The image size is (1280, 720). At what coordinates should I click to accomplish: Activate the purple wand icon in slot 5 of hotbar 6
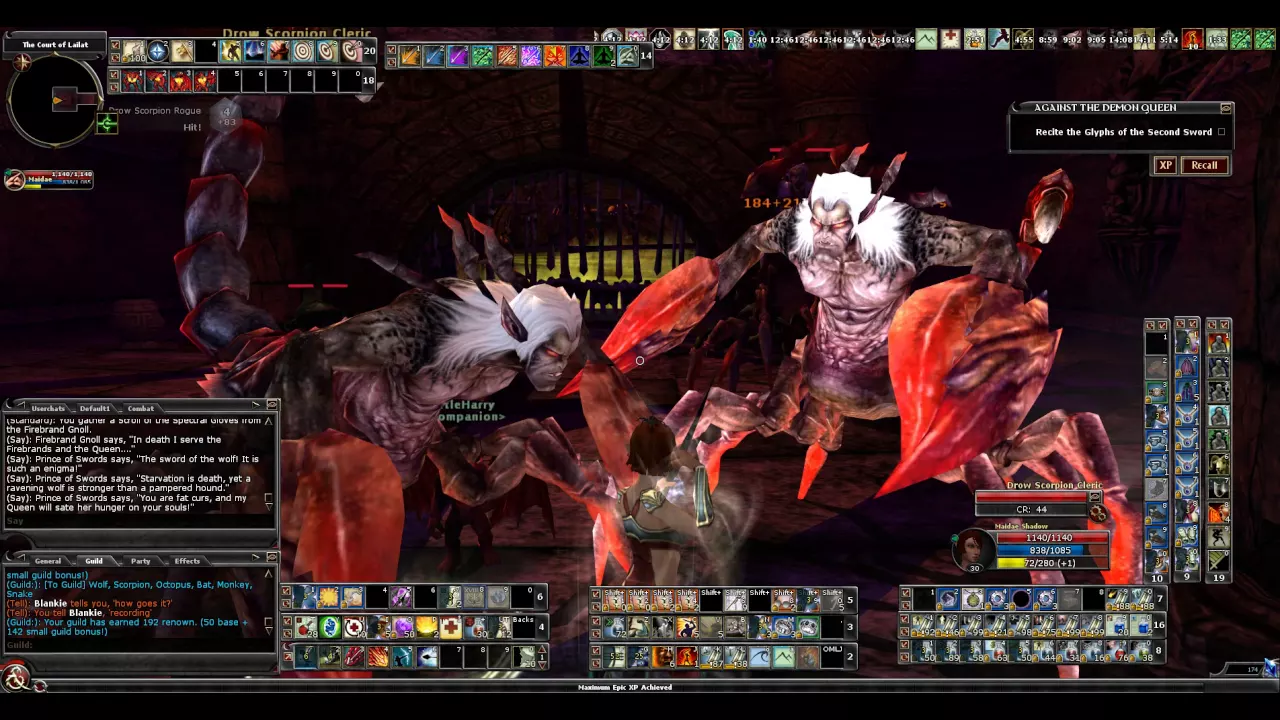[401, 596]
